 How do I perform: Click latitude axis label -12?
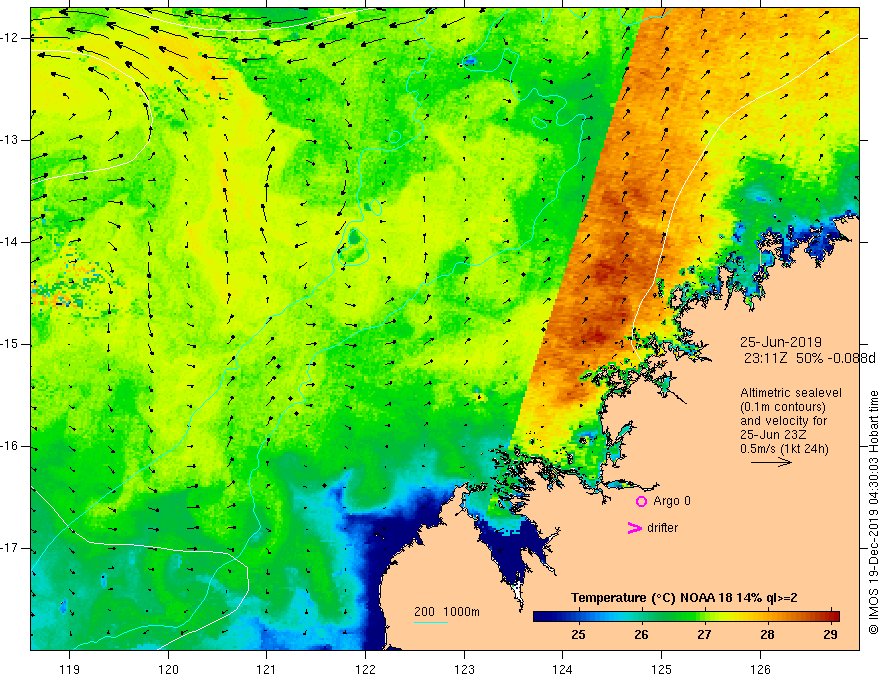[x=10, y=38]
